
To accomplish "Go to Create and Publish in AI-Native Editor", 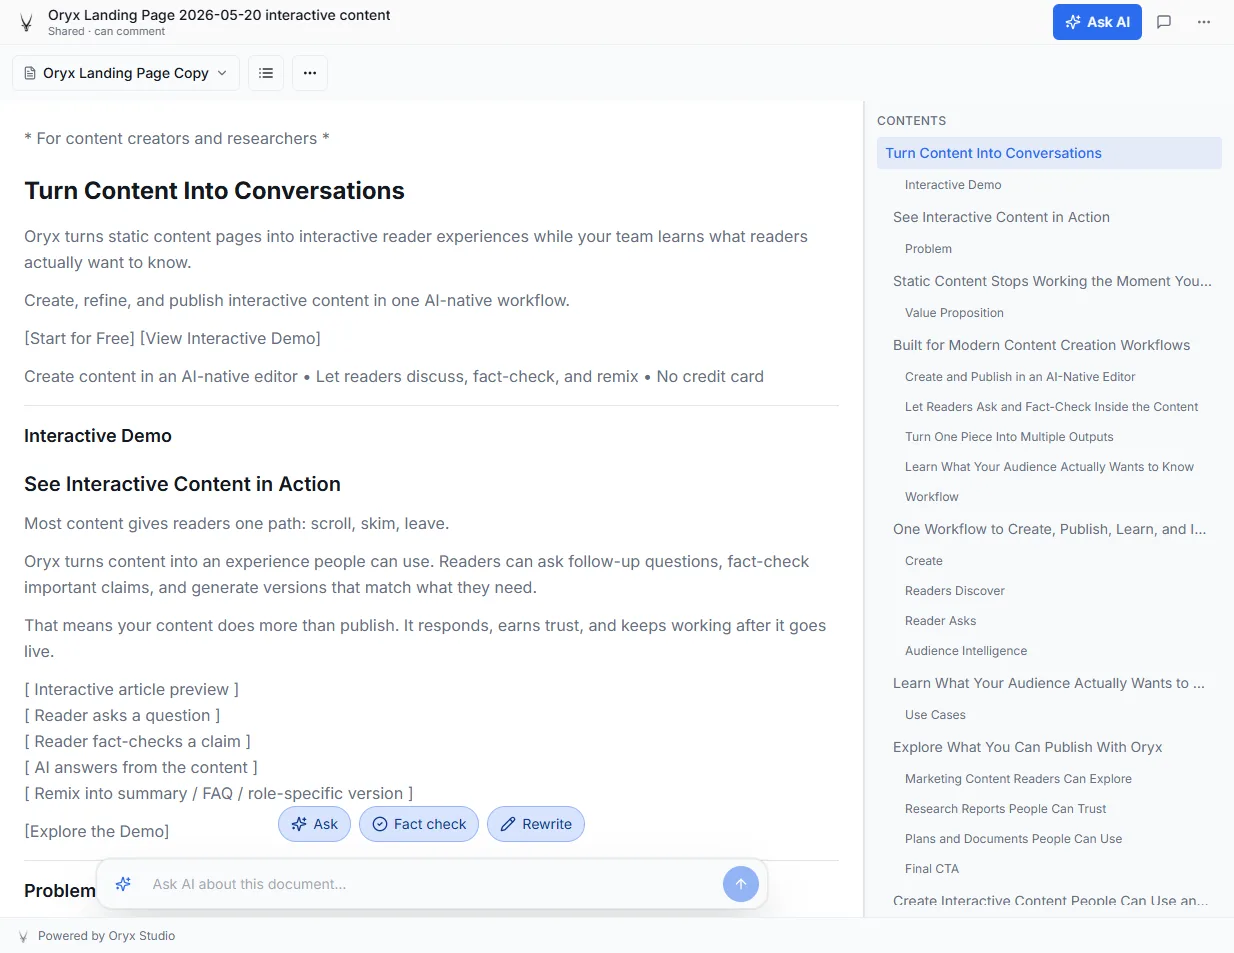I will [x=1020, y=377].
